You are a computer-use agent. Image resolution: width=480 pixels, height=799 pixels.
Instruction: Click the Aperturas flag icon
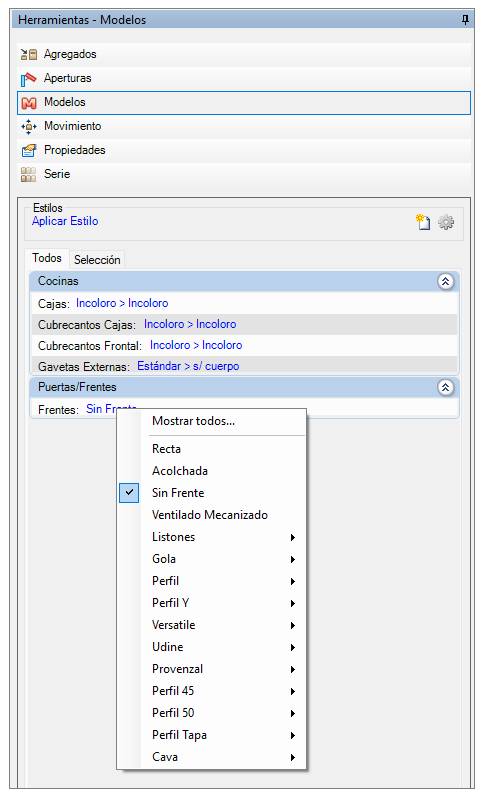coord(29,78)
